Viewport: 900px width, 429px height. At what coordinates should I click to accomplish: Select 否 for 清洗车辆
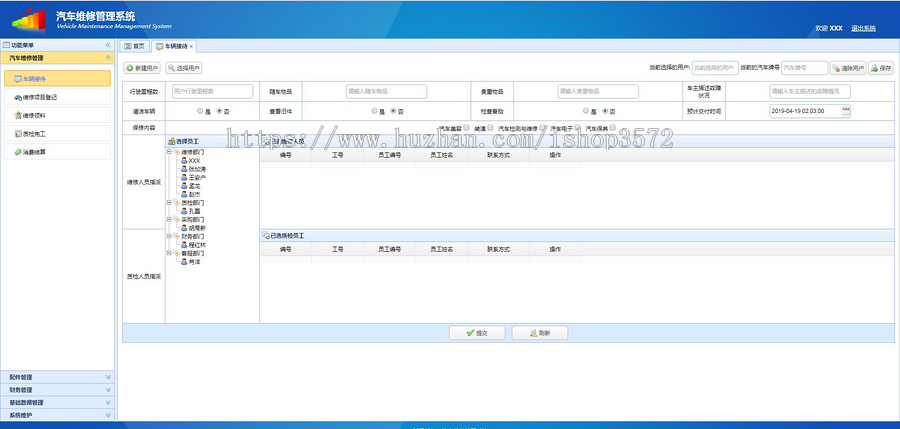pyautogui.click(x=219, y=111)
